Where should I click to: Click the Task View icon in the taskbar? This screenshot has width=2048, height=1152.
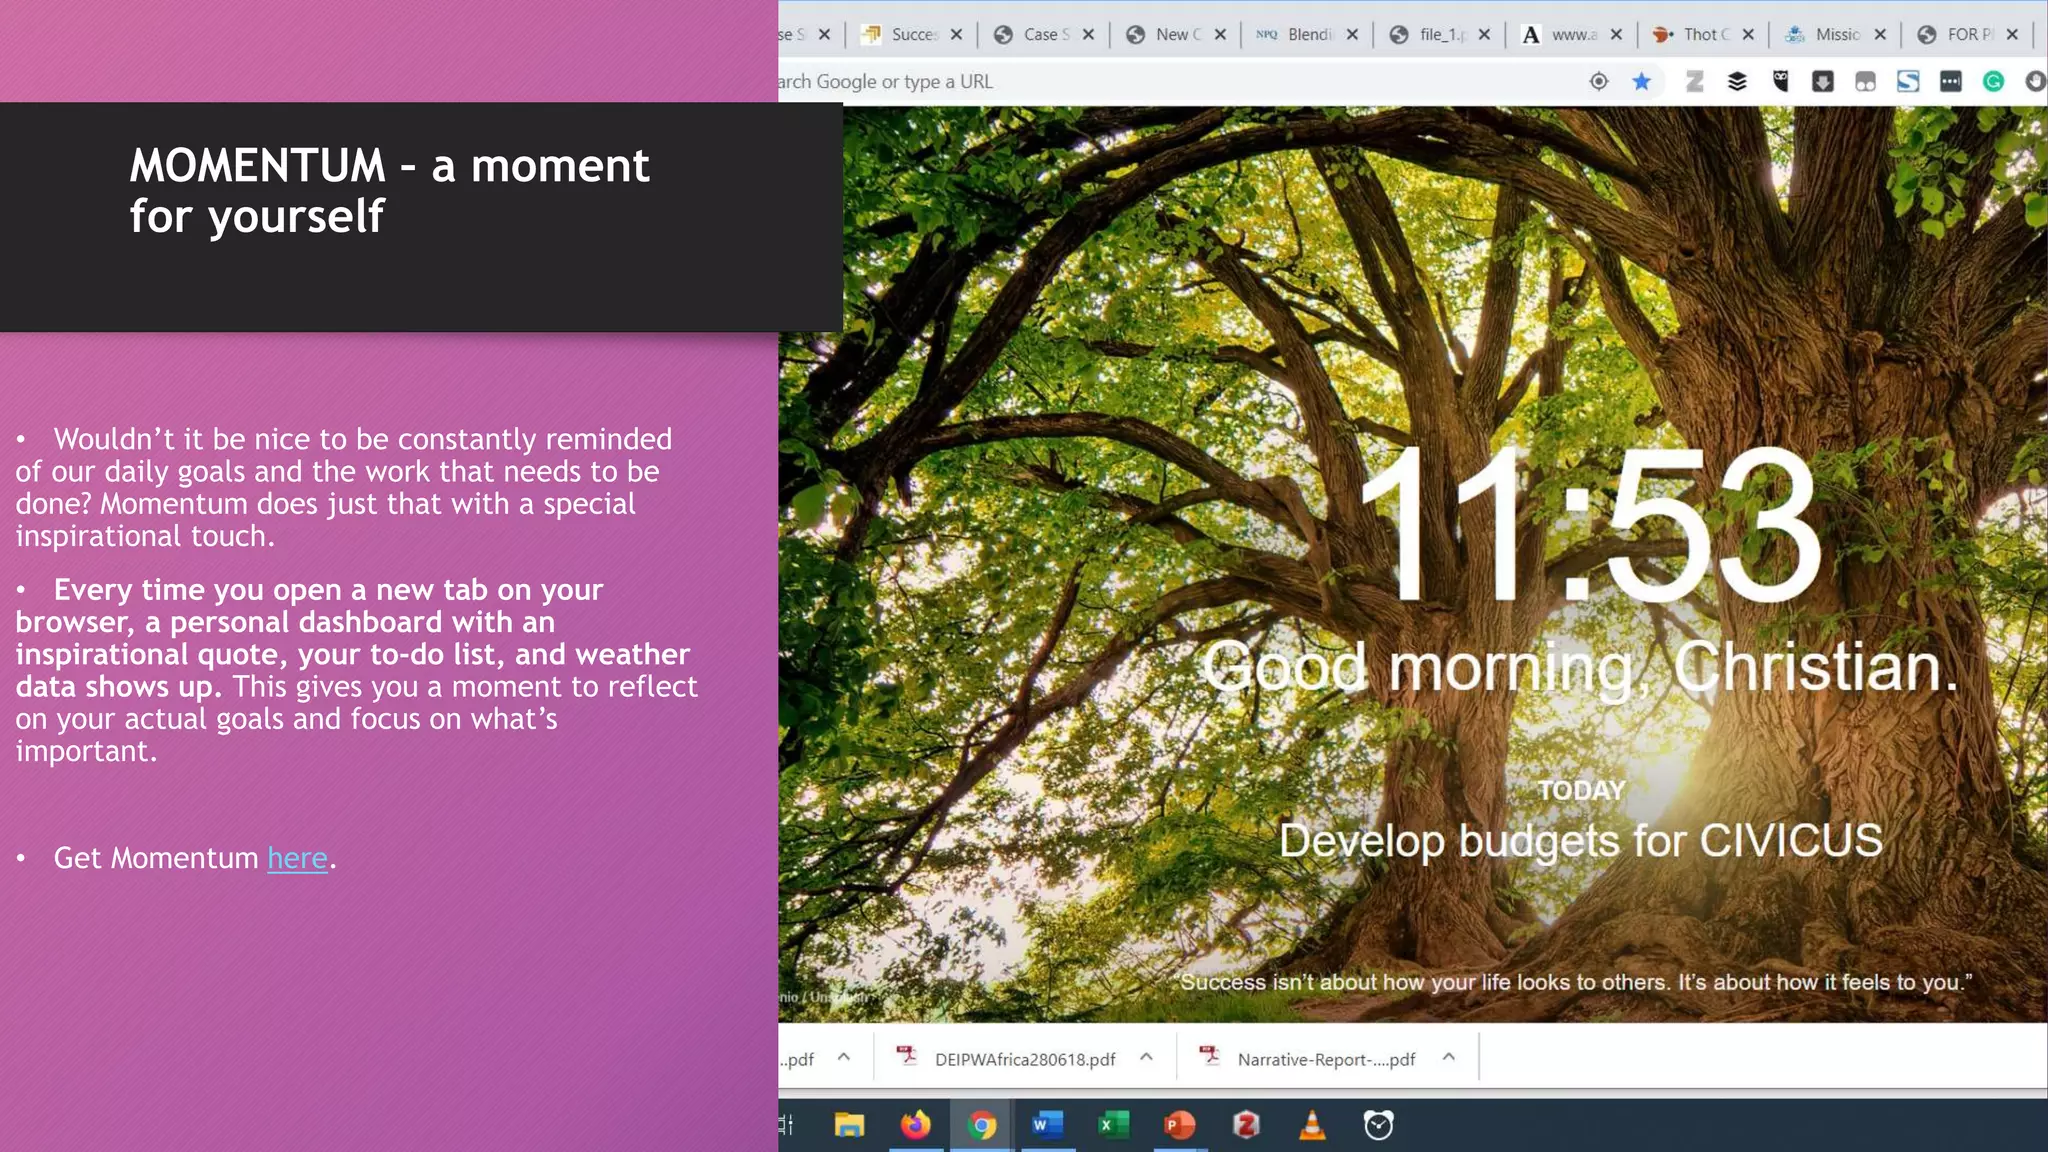(x=786, y=1125)
